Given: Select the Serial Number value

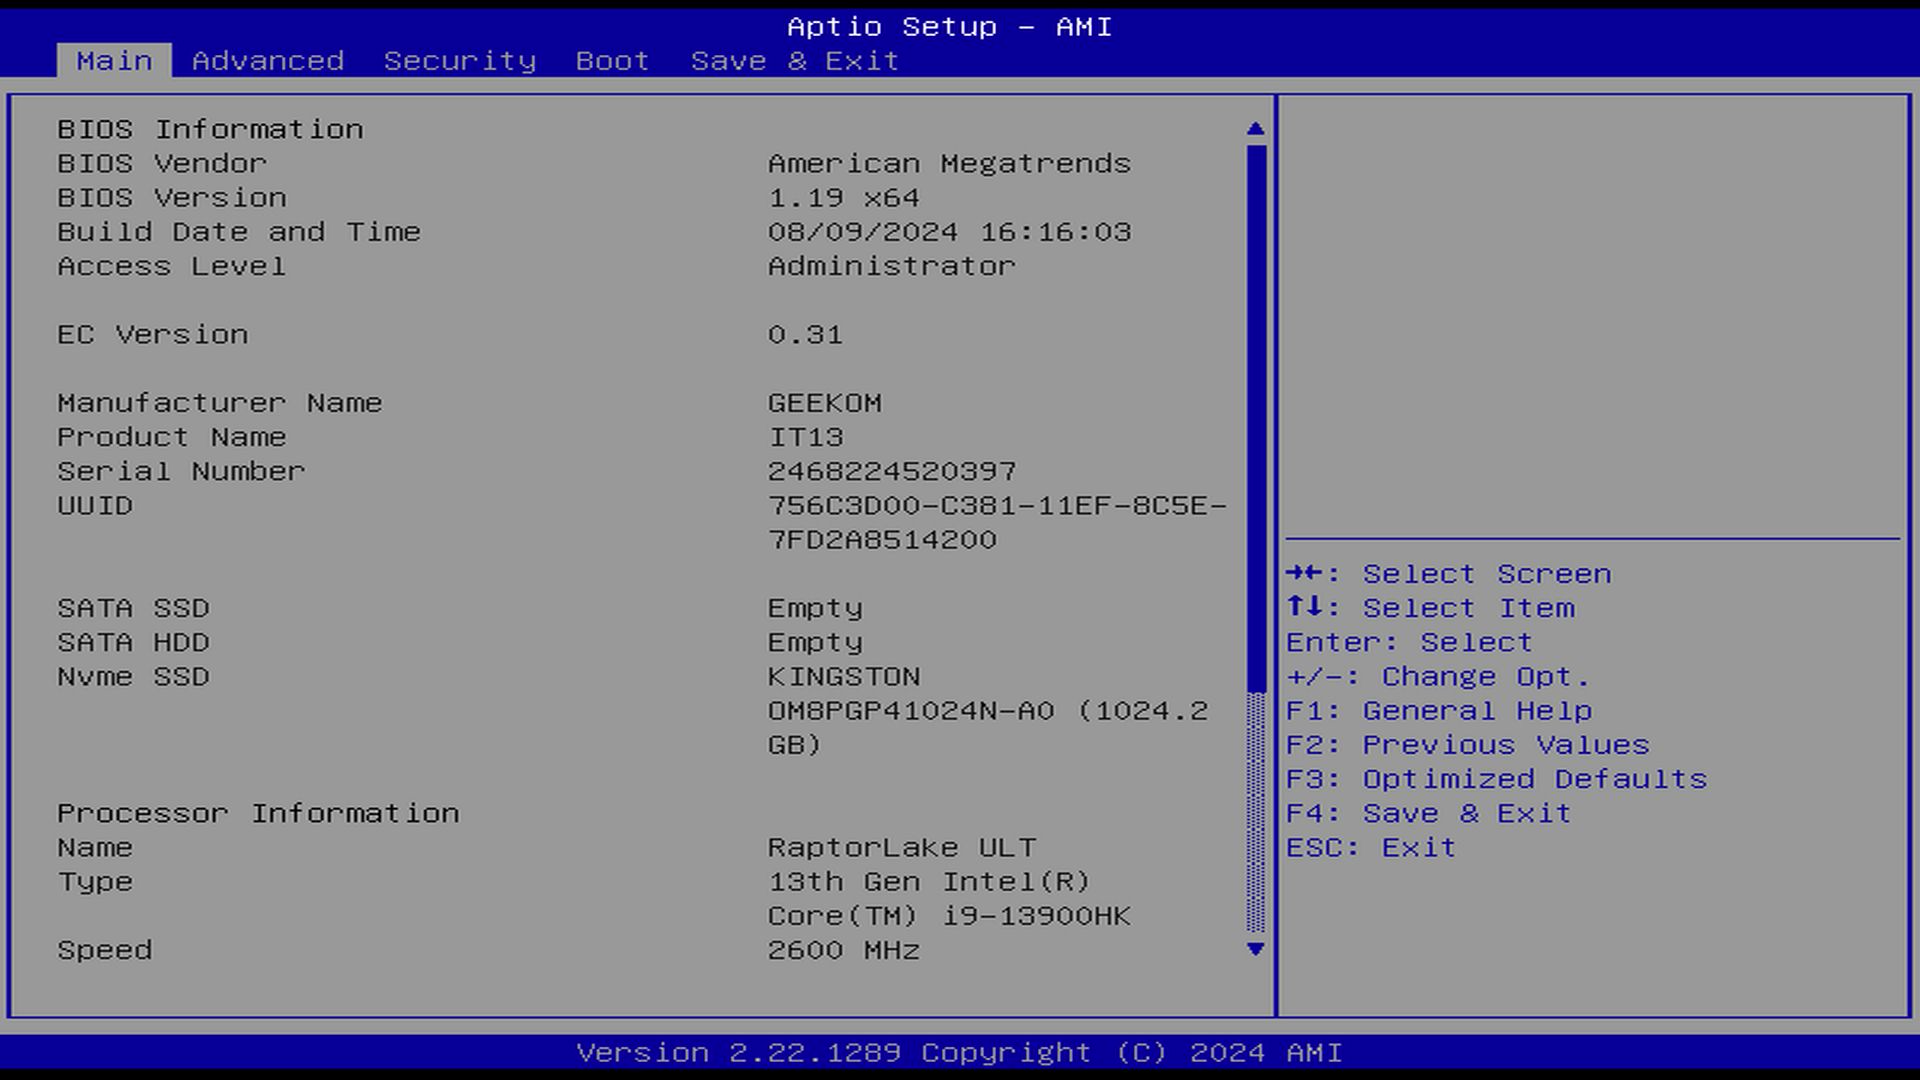Looking at the screenshot, I should pyautogui.click(x=891, y=471).
